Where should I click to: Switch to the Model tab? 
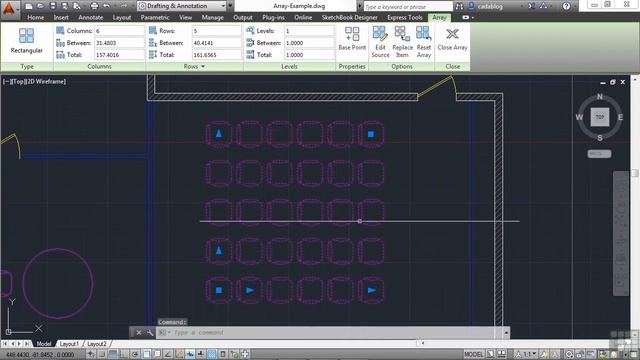(44, 344)
